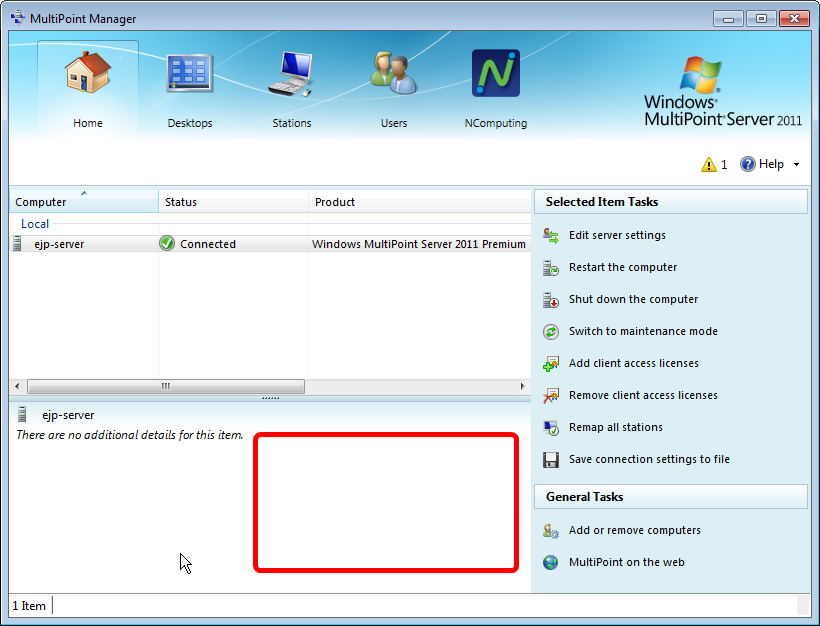This screenshot has height=626, width=820.
Task: Open the NComputing logo icon
Action: tap(496, 73)
